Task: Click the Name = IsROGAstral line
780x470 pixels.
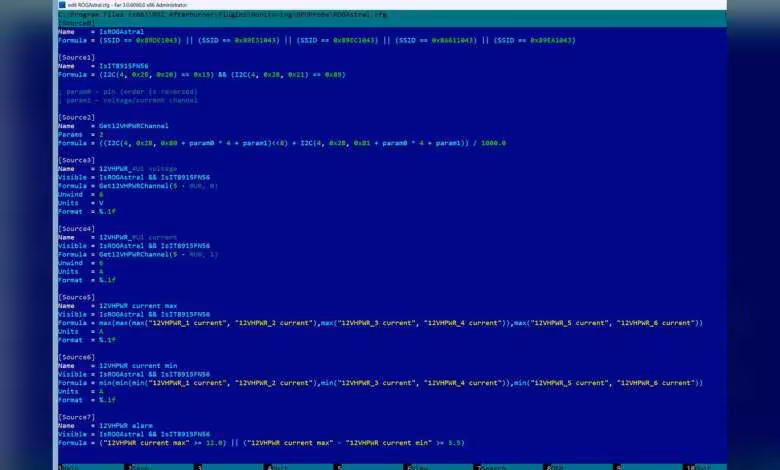Action: pyautogui.click(x=101, y=32)
